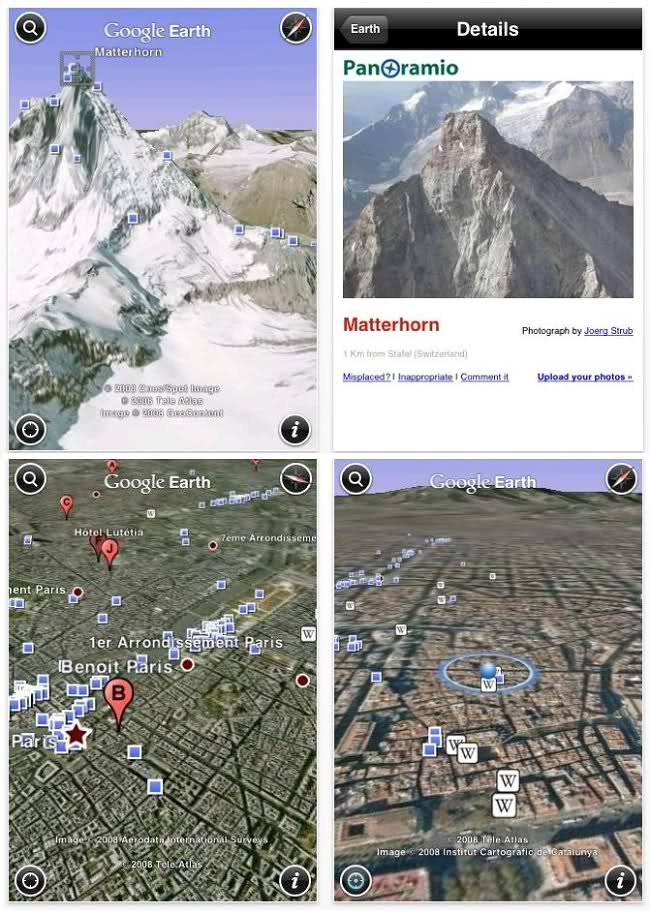This screenshot has width=650, height=913.
Task: Open the info button on the Matterhorn view
Action: pyautogui.click(x=295, y=430)
